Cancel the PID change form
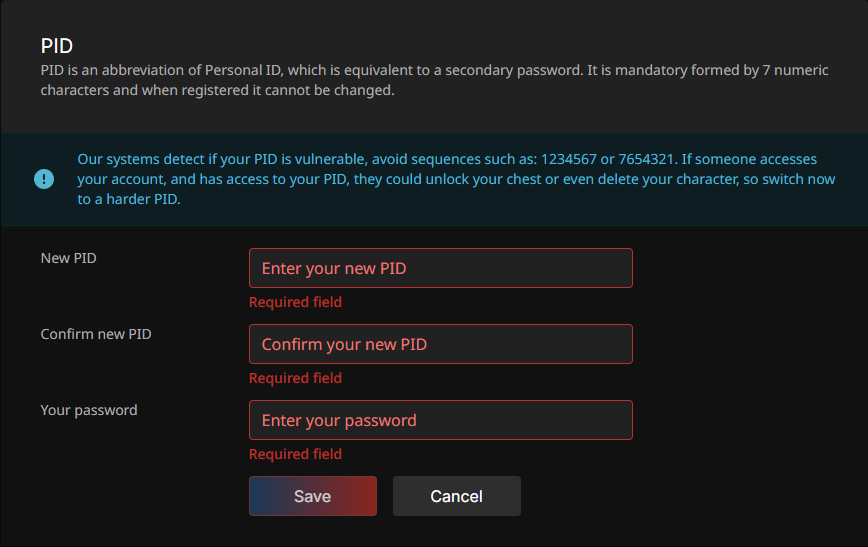The width and height of the screenshot is (868, 547). [456, 496]
